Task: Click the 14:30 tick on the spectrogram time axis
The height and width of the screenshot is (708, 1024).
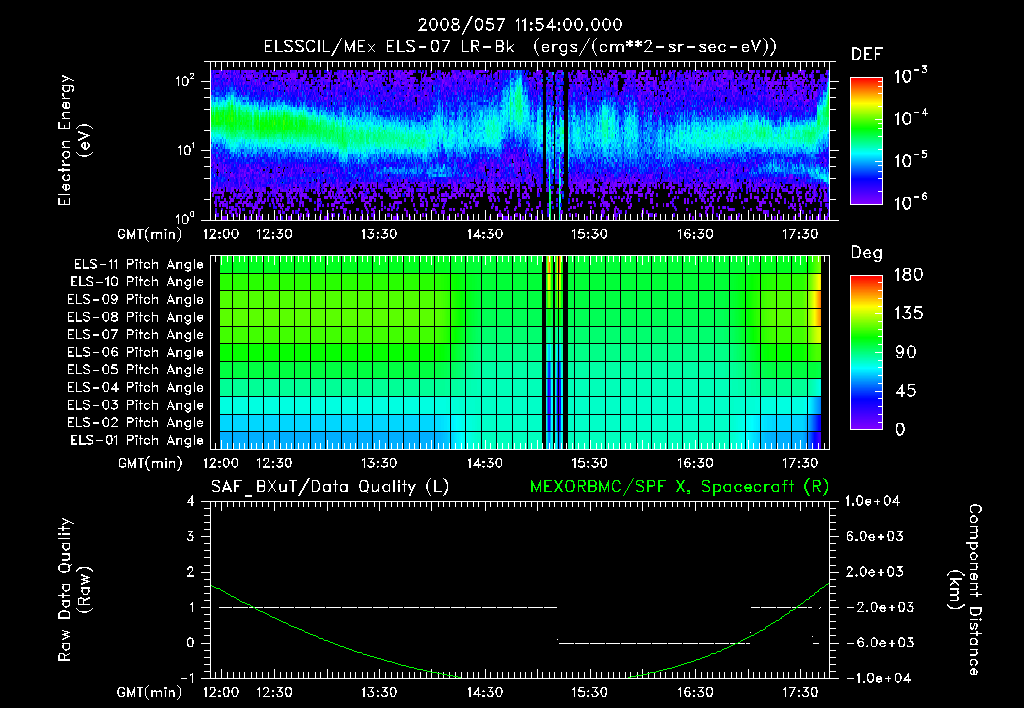Action: pyautogui.click(x=484, y=234)
